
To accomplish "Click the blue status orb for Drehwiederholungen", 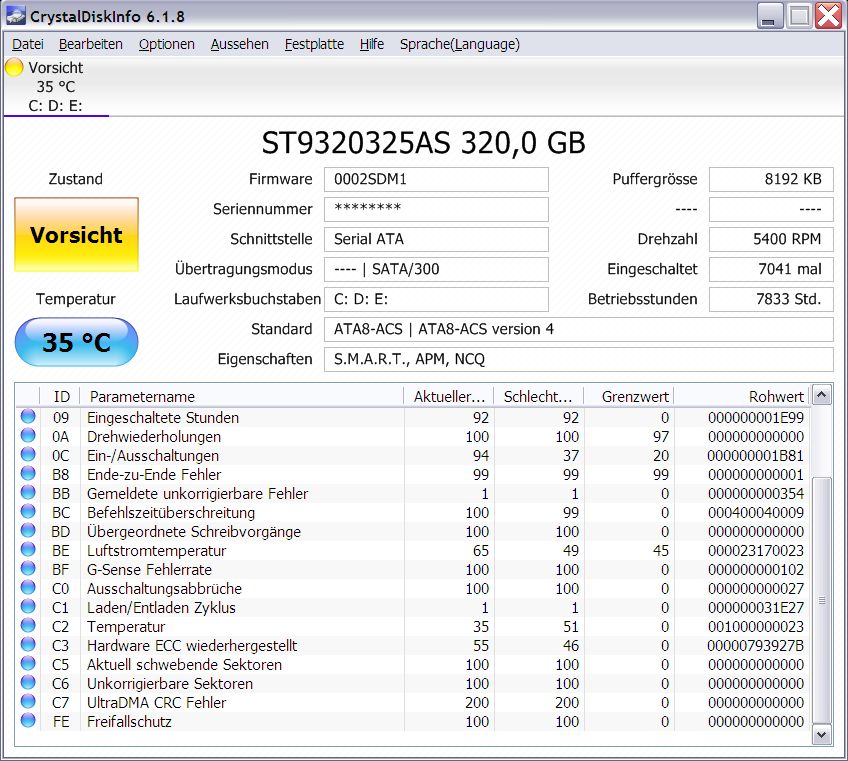I will (x=28, y=435).
